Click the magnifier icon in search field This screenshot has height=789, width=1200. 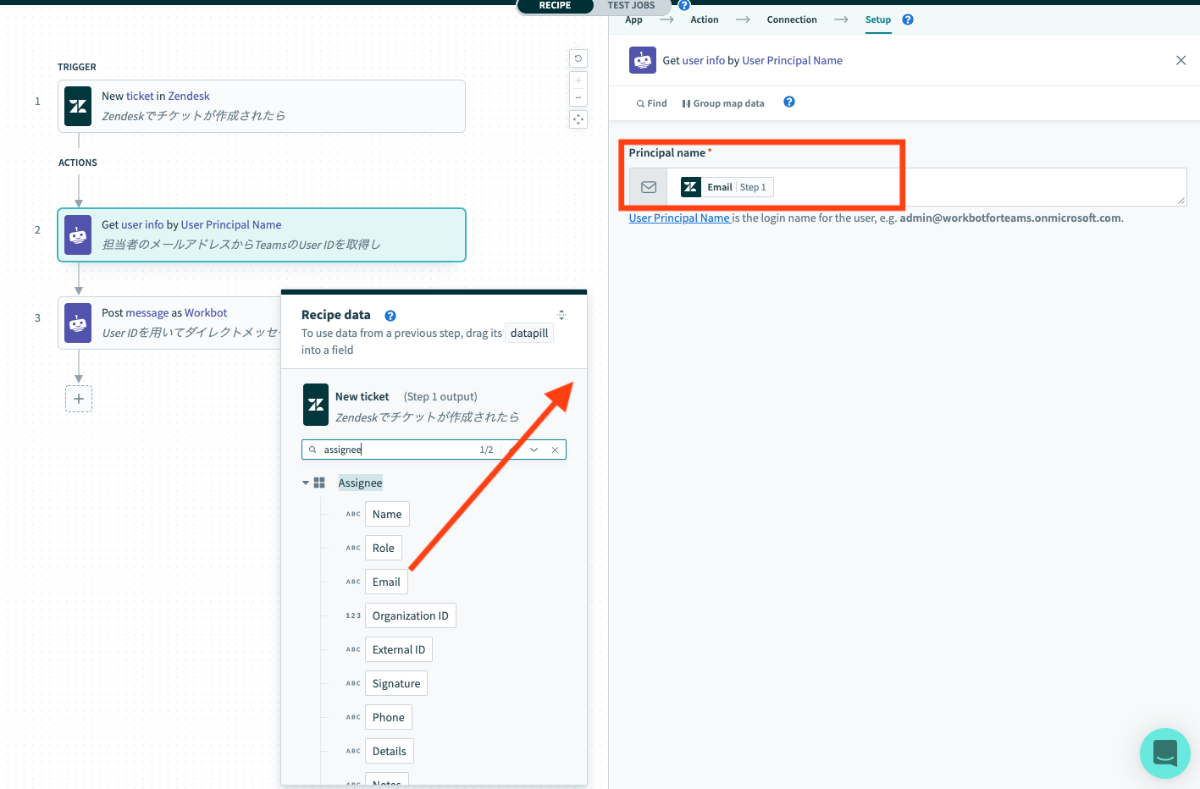pyautogui.click(x=312, y=450)
